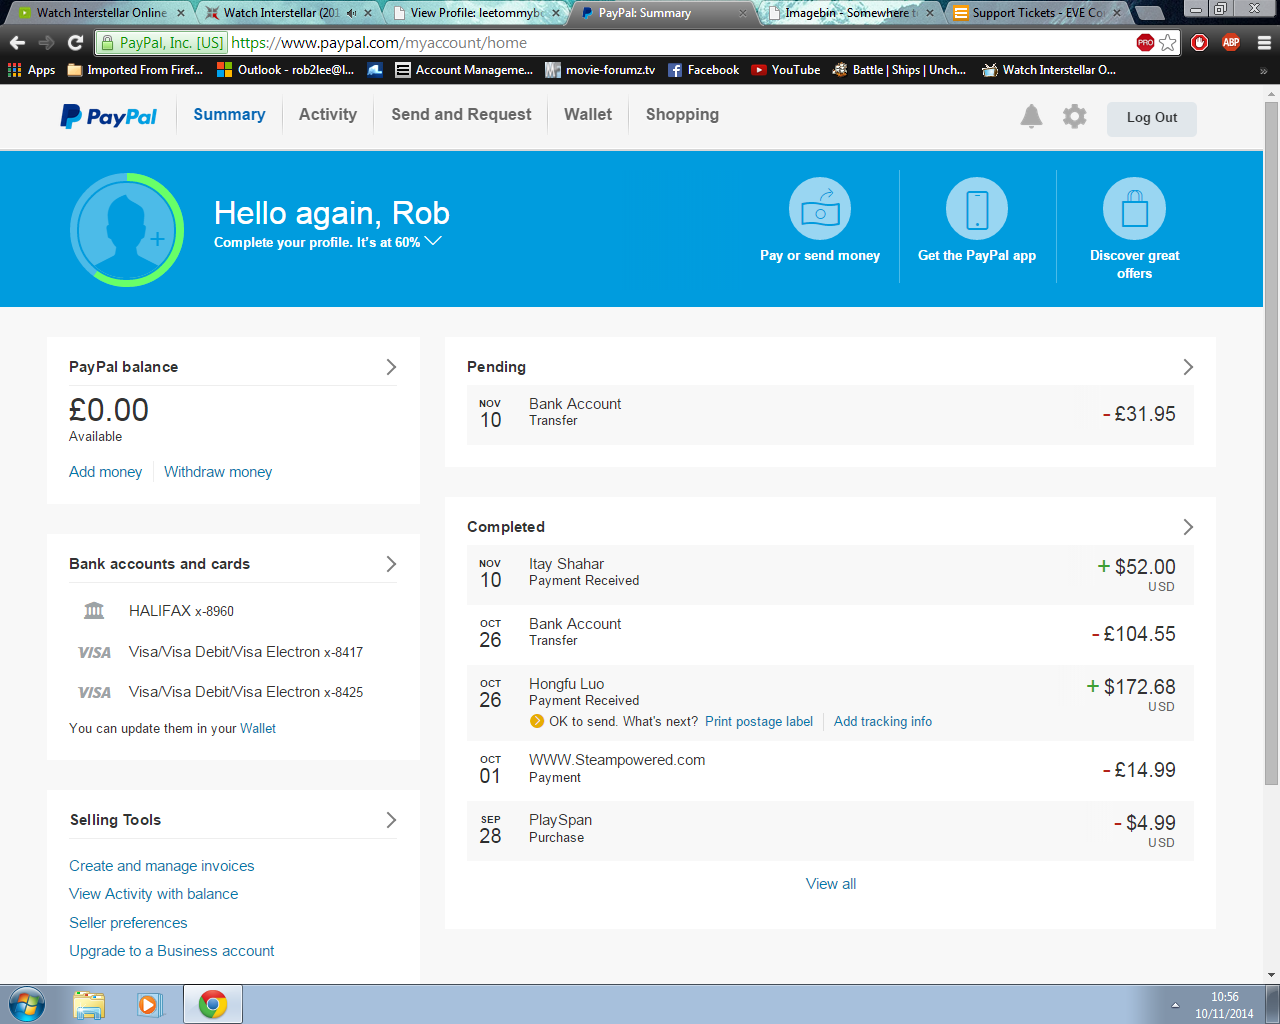This screenshot has width=1280, height=1024.
Task: Click the Pay or send money icon
Action: pos(820,208)
